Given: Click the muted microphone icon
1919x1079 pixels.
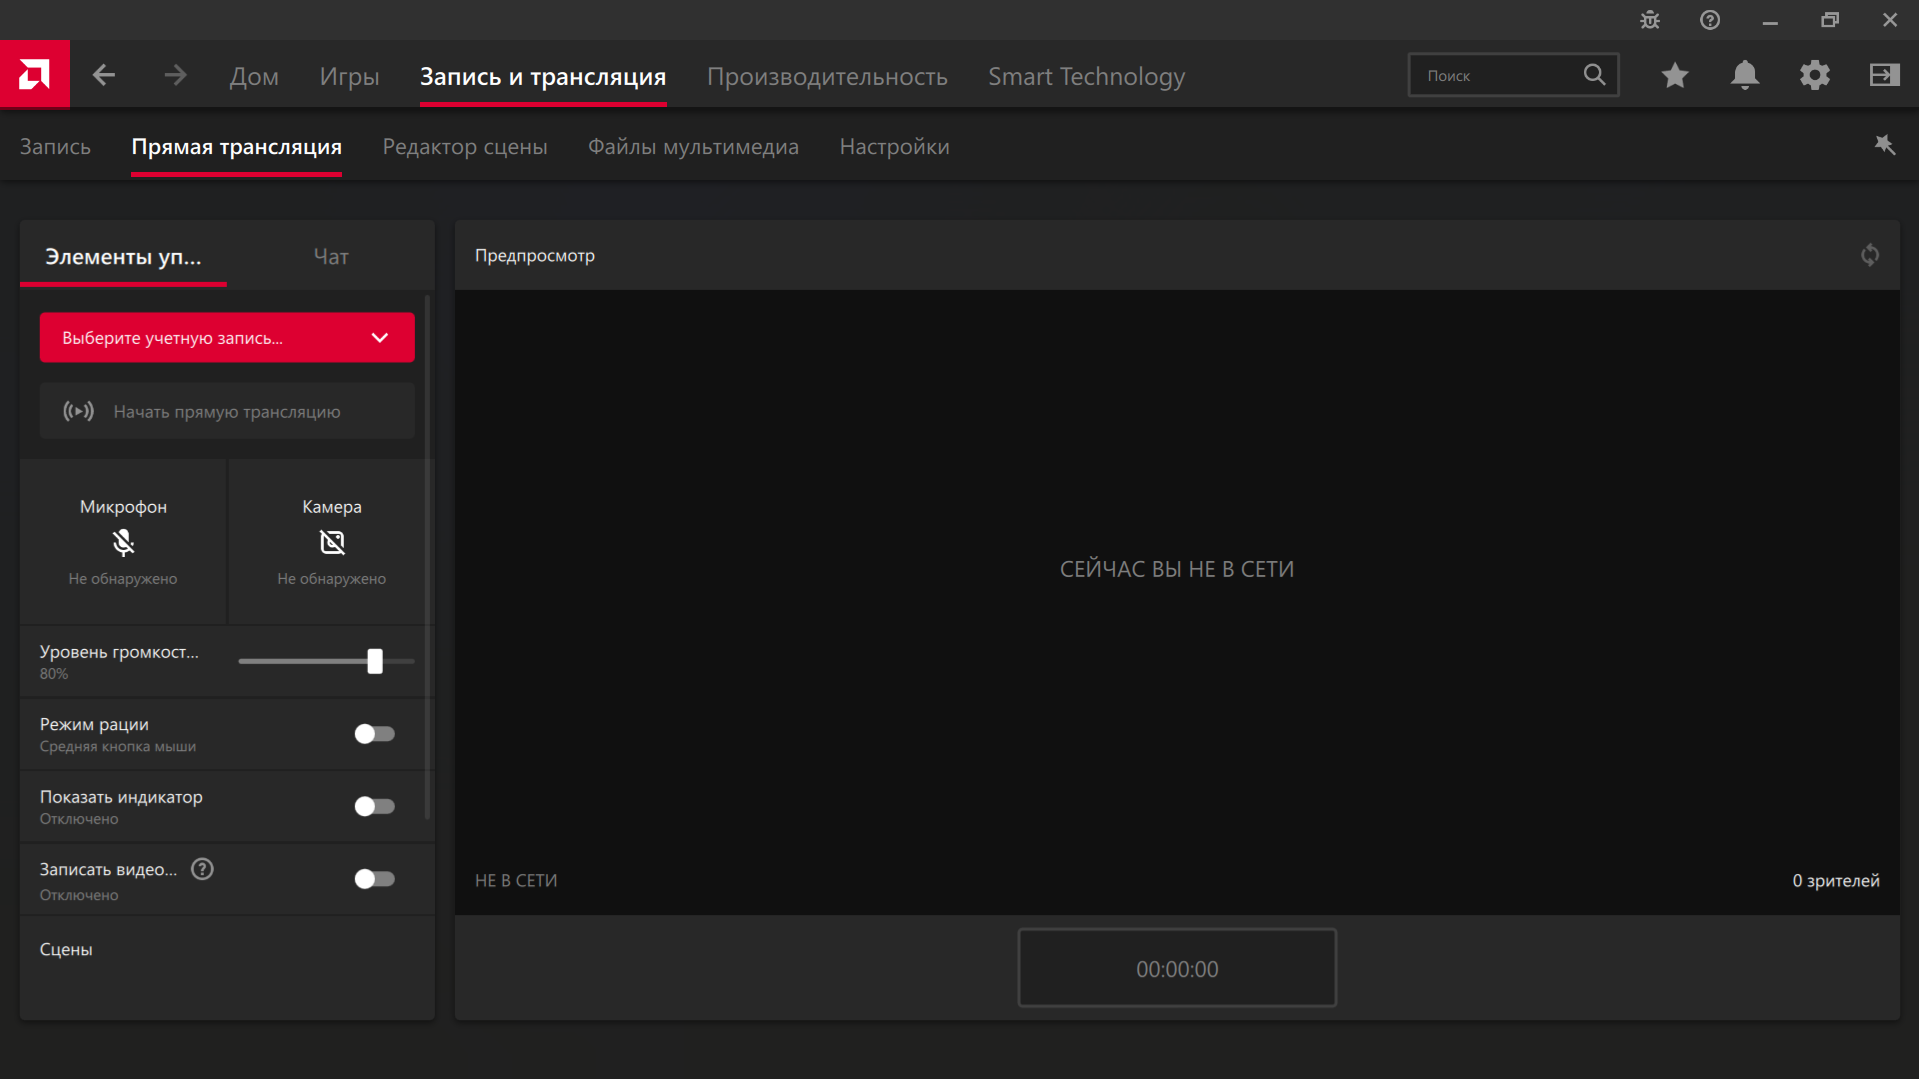Looking at the screenshot, I should pos(123,542).
